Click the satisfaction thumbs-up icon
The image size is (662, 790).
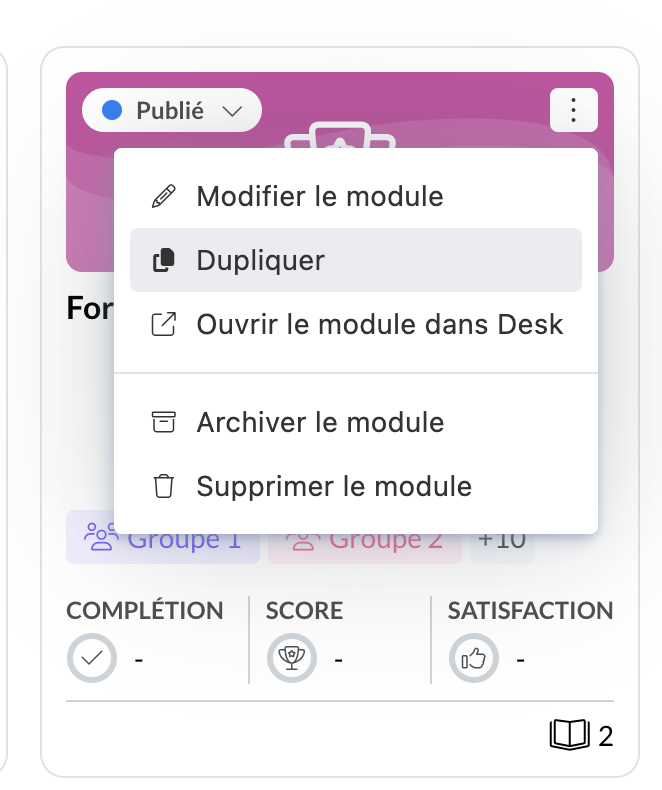coord(473,659)
